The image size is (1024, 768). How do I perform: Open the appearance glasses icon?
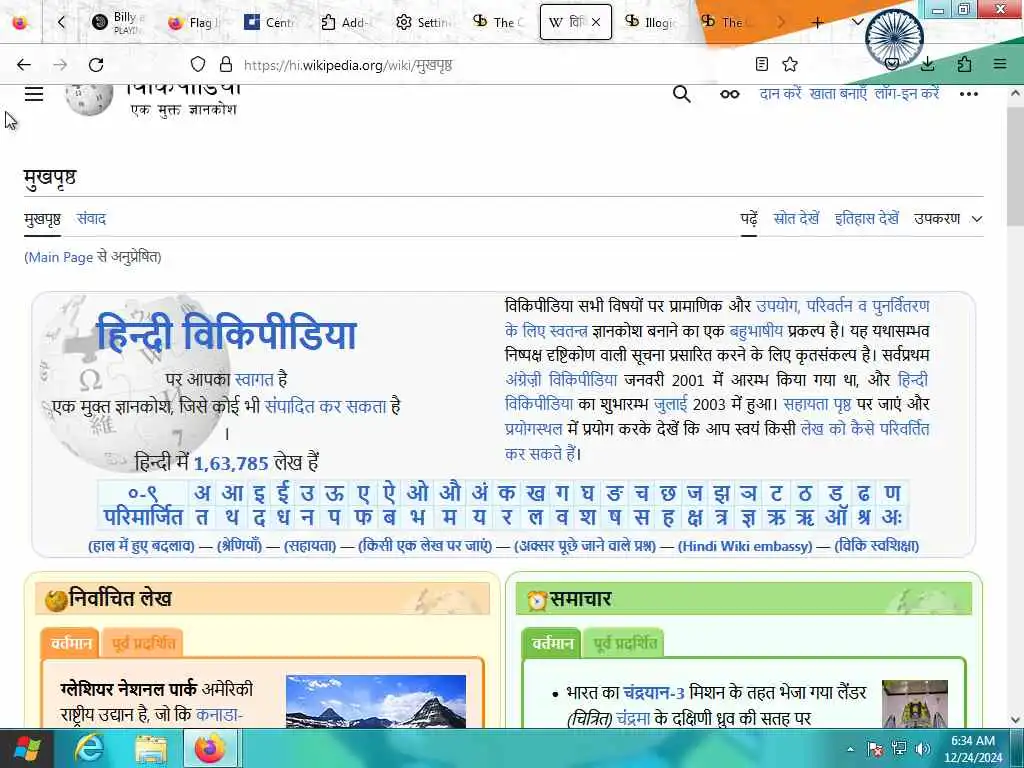729,94
